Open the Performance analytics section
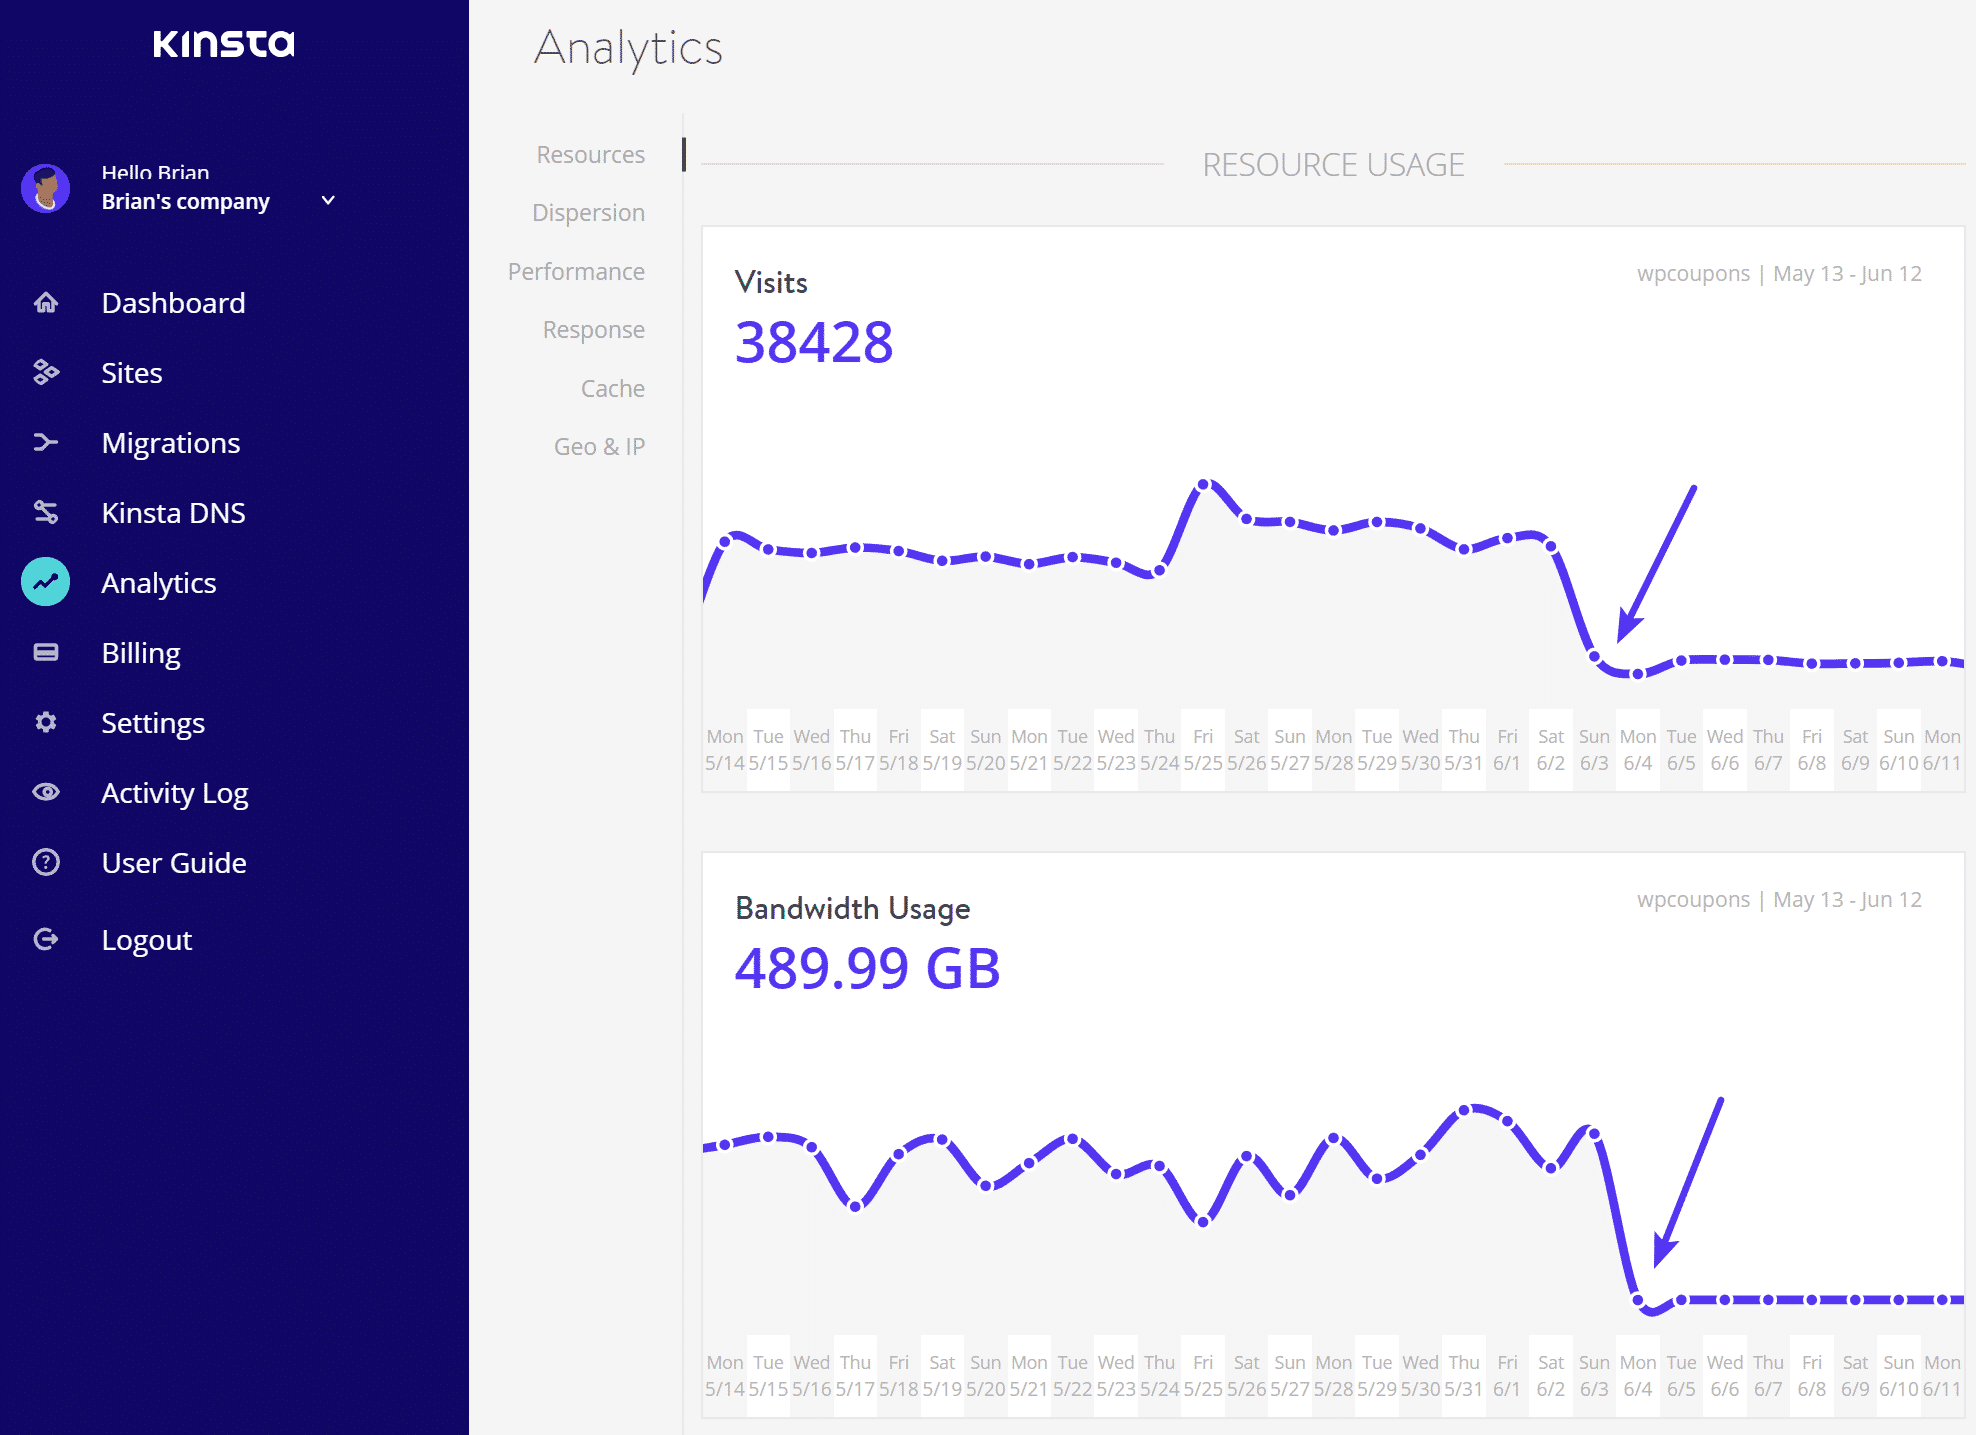The height and width of the screenshot is (1435, 1976). pyautogui.click(x=577, y=270)
